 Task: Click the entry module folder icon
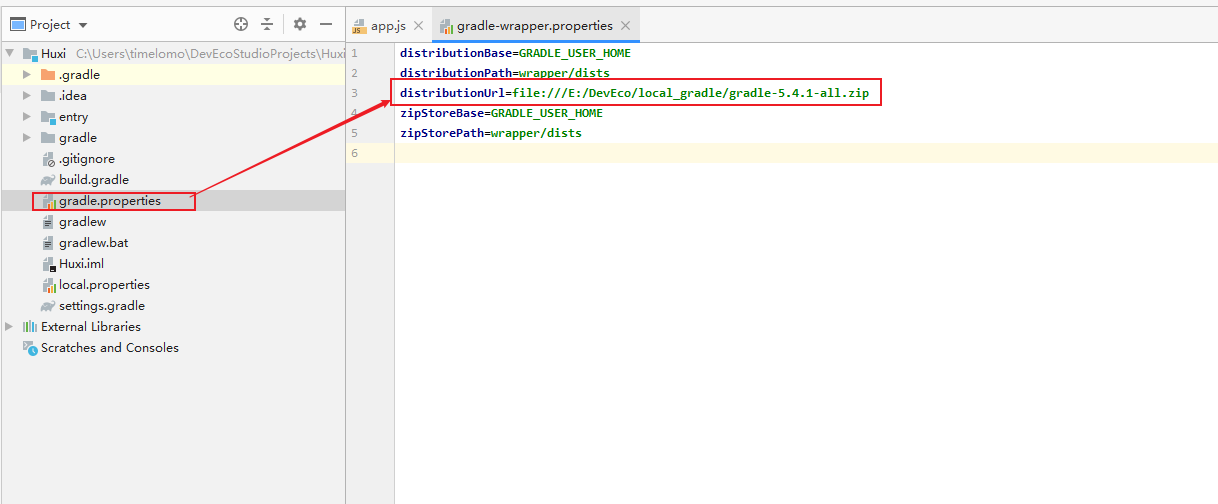[48, 116]
